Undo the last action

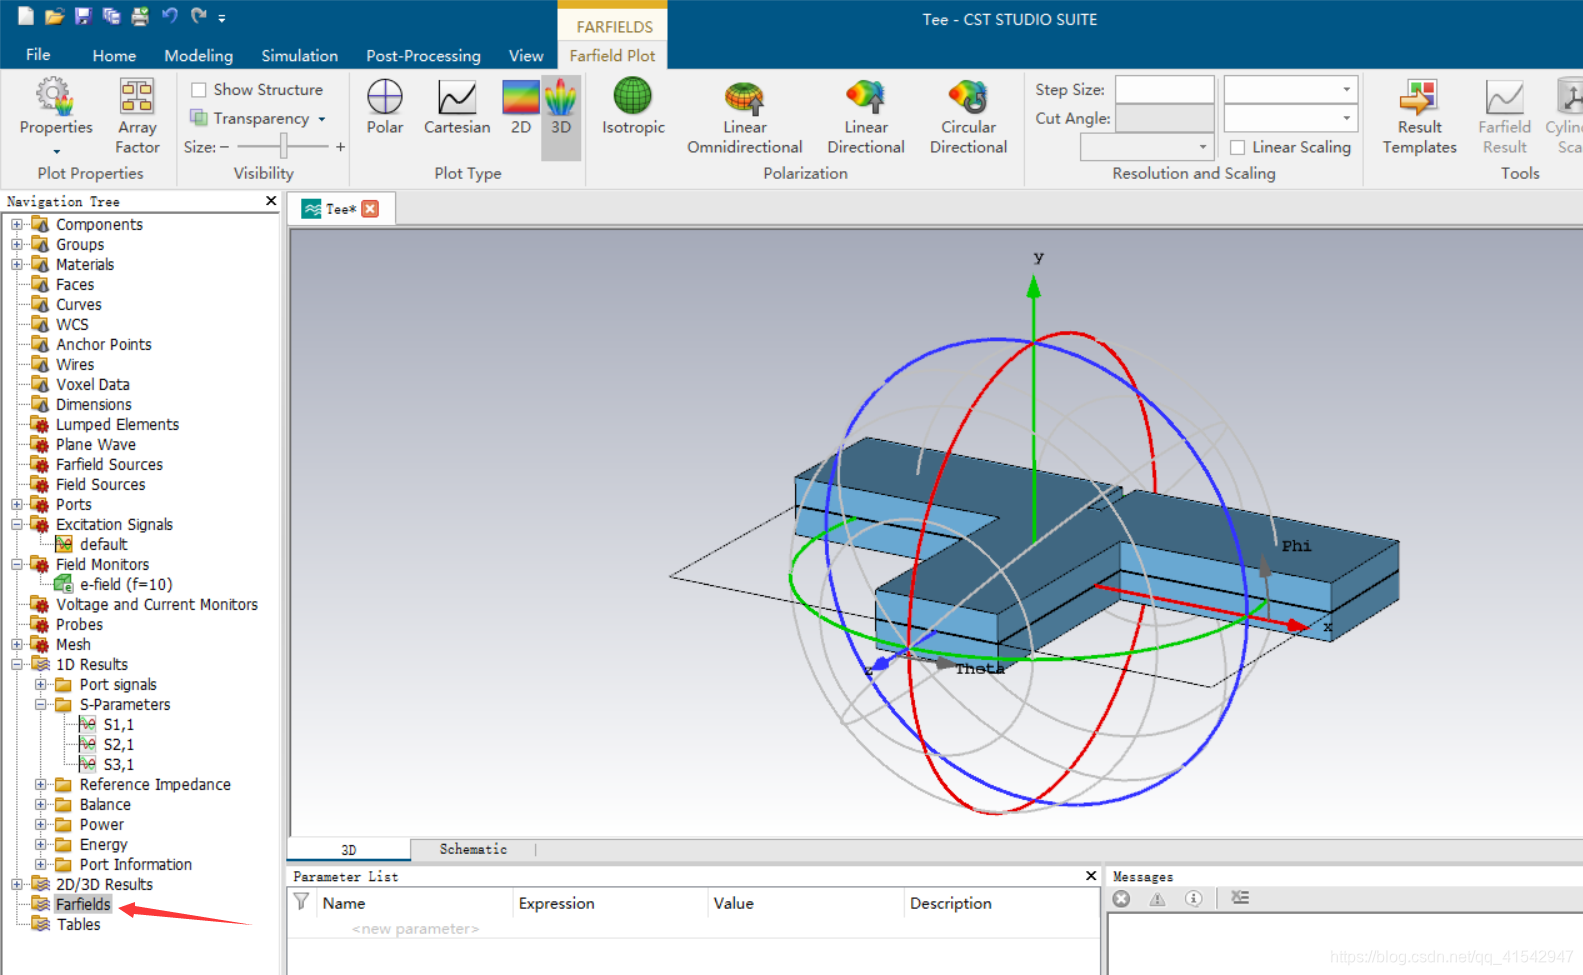point(169,16)
